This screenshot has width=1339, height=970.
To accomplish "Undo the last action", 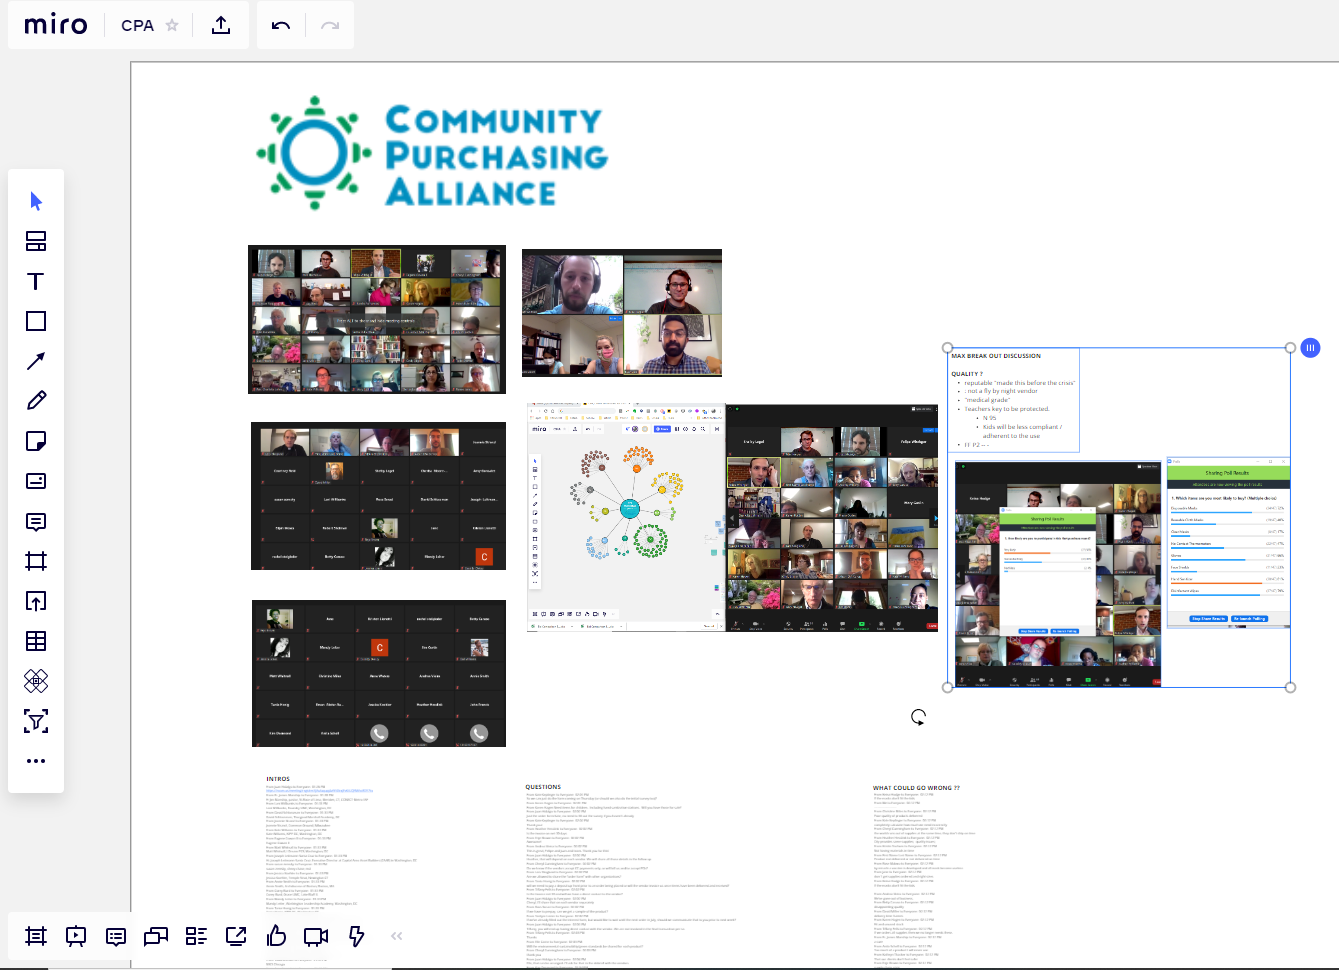I will 281,25.
